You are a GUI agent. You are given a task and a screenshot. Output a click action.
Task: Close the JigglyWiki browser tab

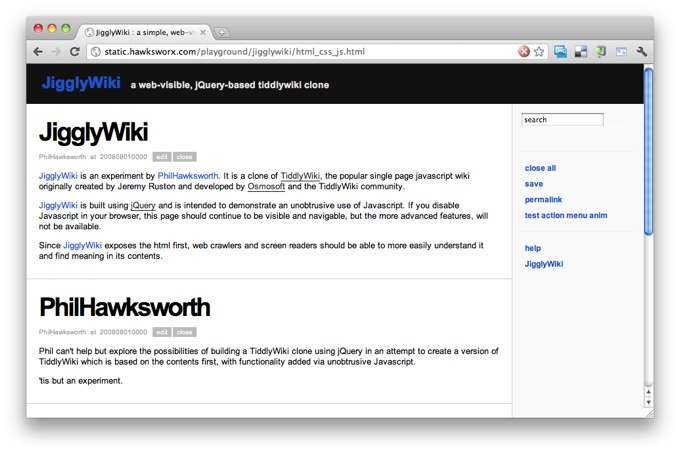(x=203, y=33)
